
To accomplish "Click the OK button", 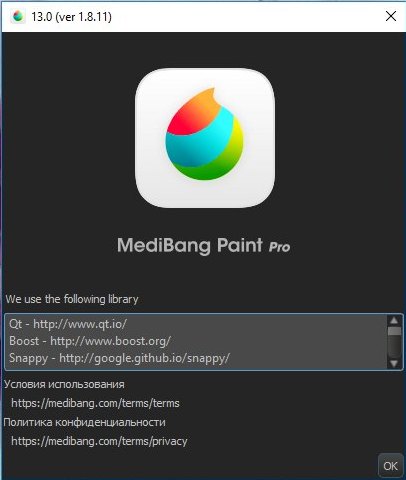I will (x=390, y=465).
